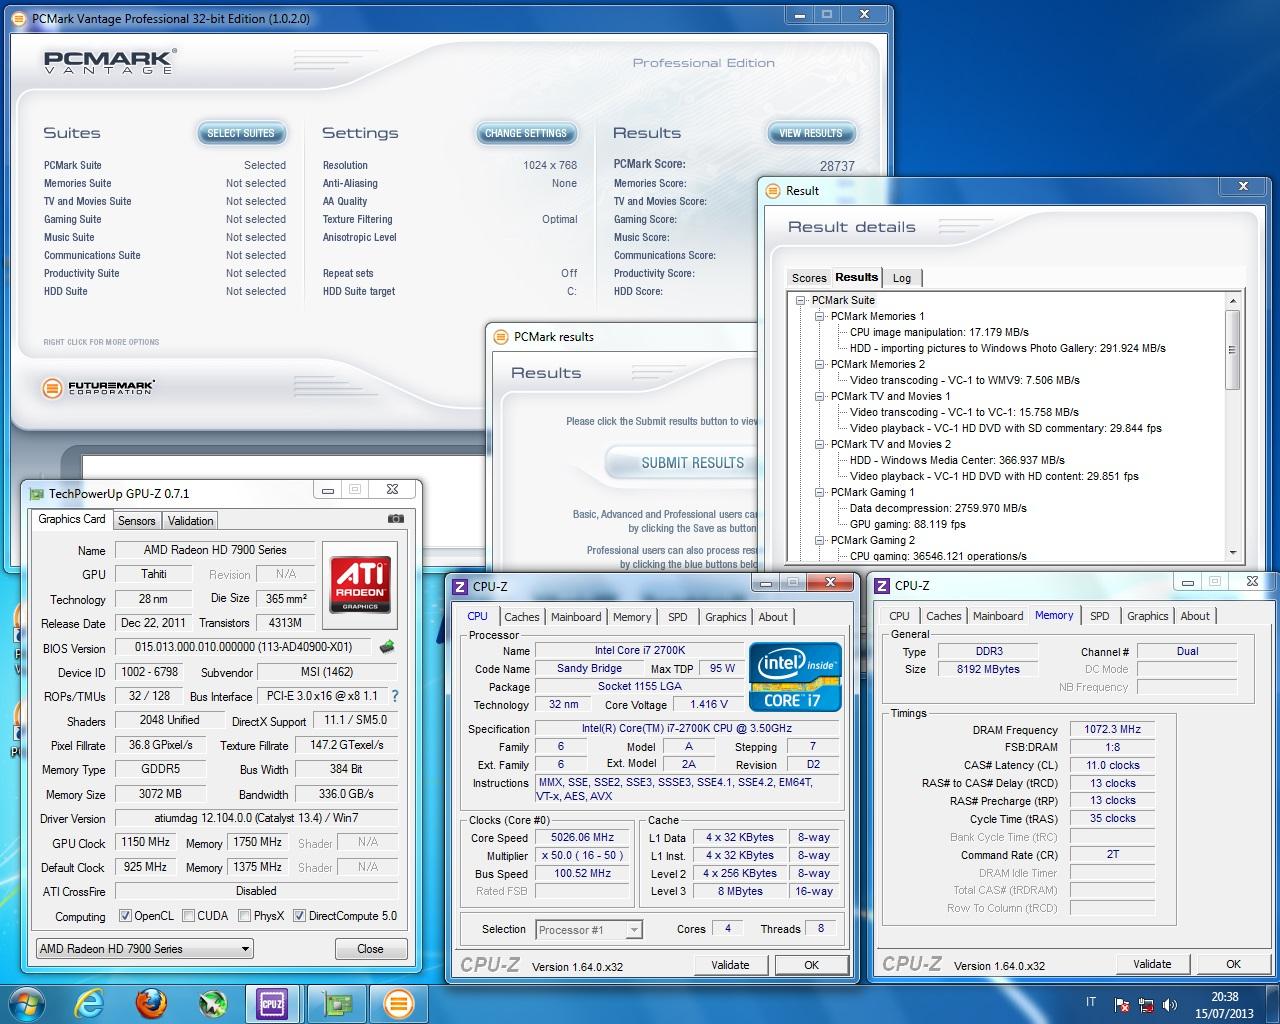Toggle the PhysX checkbox
Viewport: 1280px width, 1024px height.
[245, 915]
